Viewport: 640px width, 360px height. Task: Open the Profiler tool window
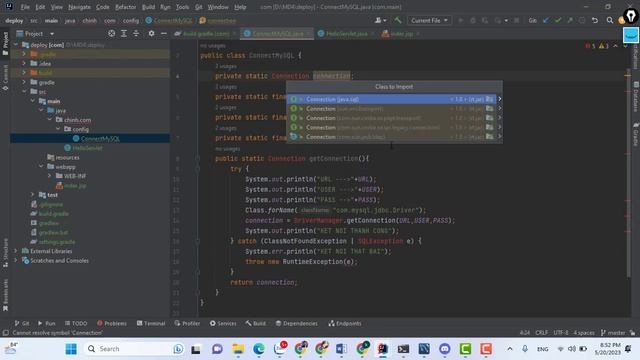[187, 323]
